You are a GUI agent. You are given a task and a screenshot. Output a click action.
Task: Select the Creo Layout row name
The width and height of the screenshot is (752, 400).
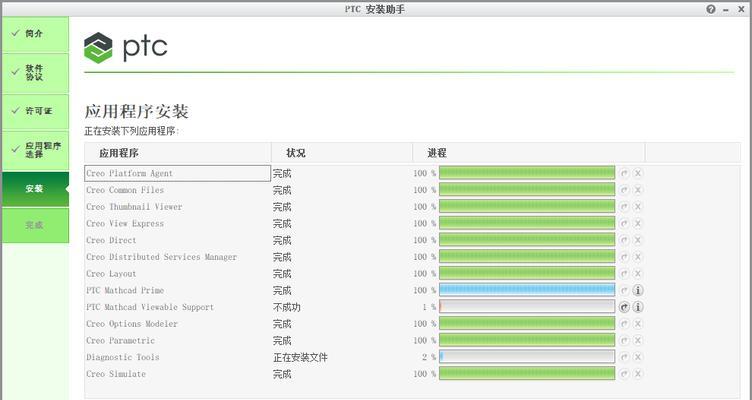pos(111,273)
